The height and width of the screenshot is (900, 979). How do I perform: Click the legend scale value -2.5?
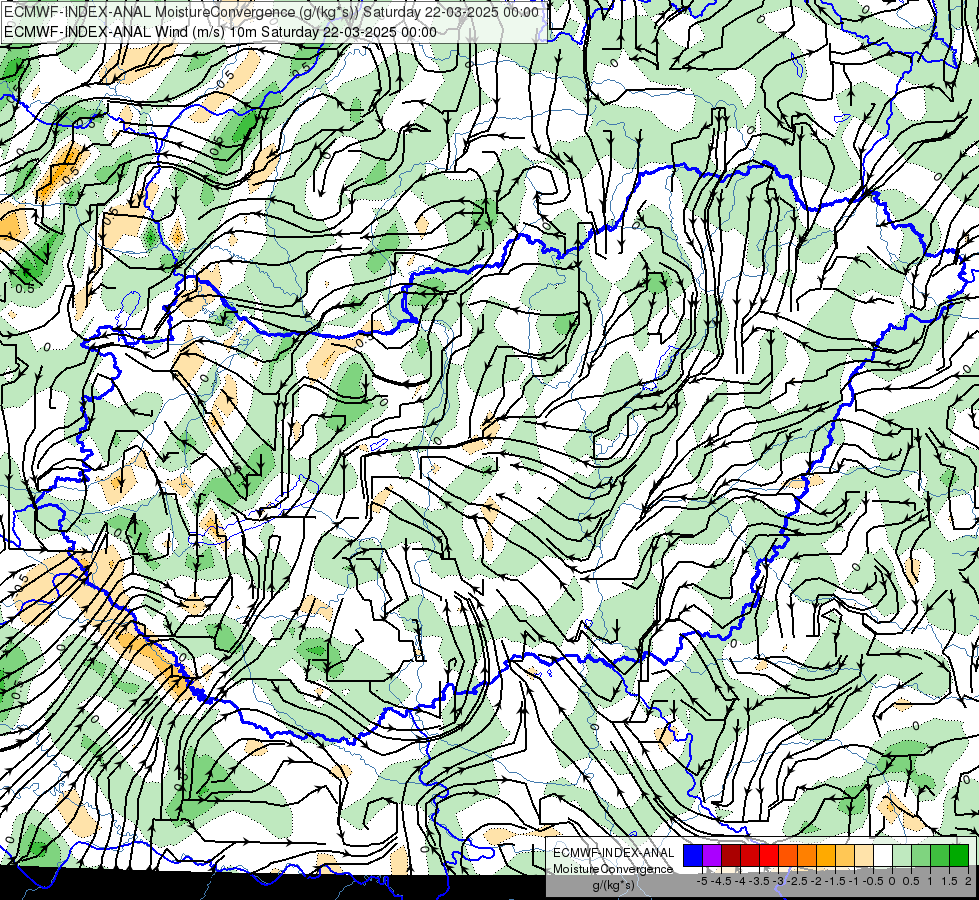point(797,881)
